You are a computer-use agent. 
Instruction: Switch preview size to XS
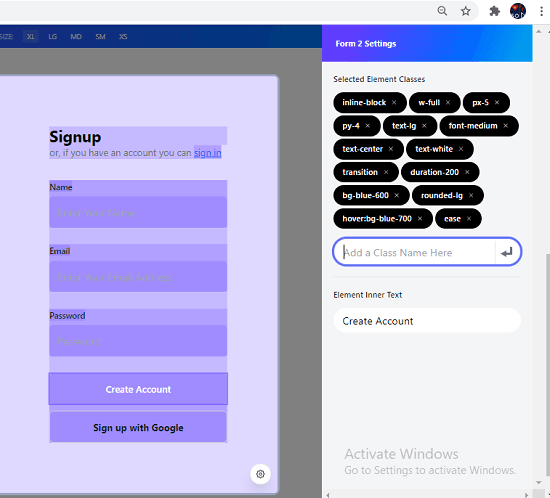point(123,36)
